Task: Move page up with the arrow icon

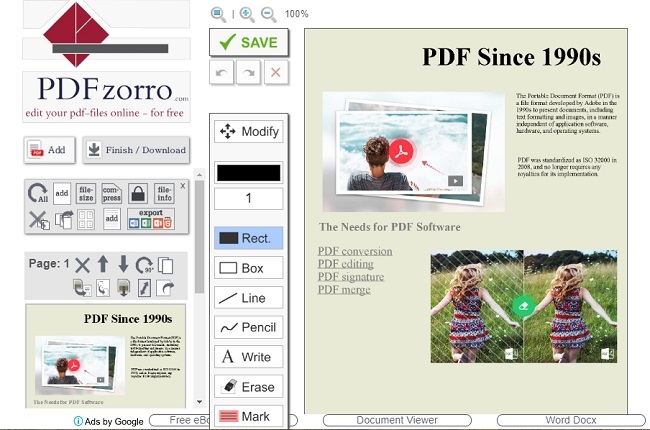Action: point(104,265)
